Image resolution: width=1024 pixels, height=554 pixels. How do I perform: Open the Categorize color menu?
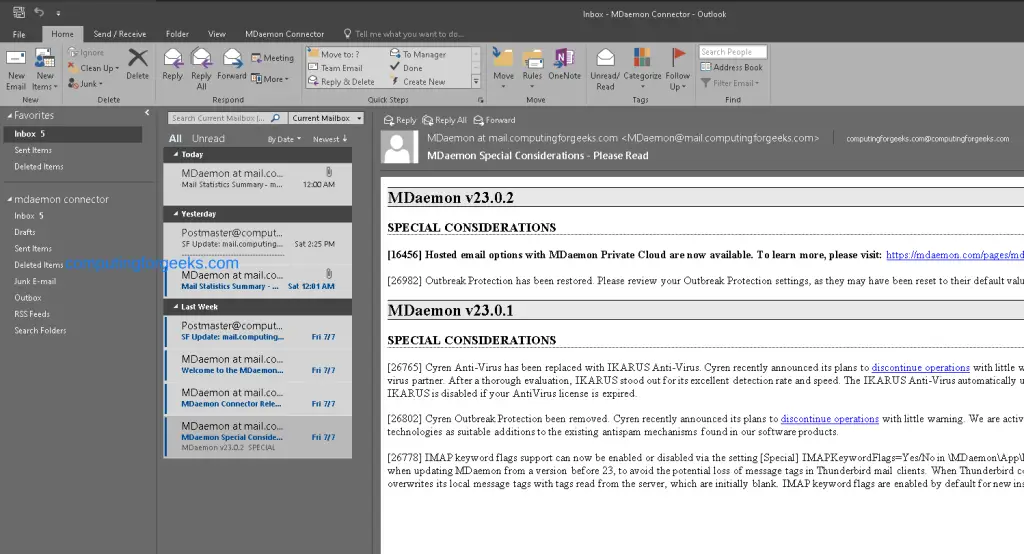click(x=642, y=69)
